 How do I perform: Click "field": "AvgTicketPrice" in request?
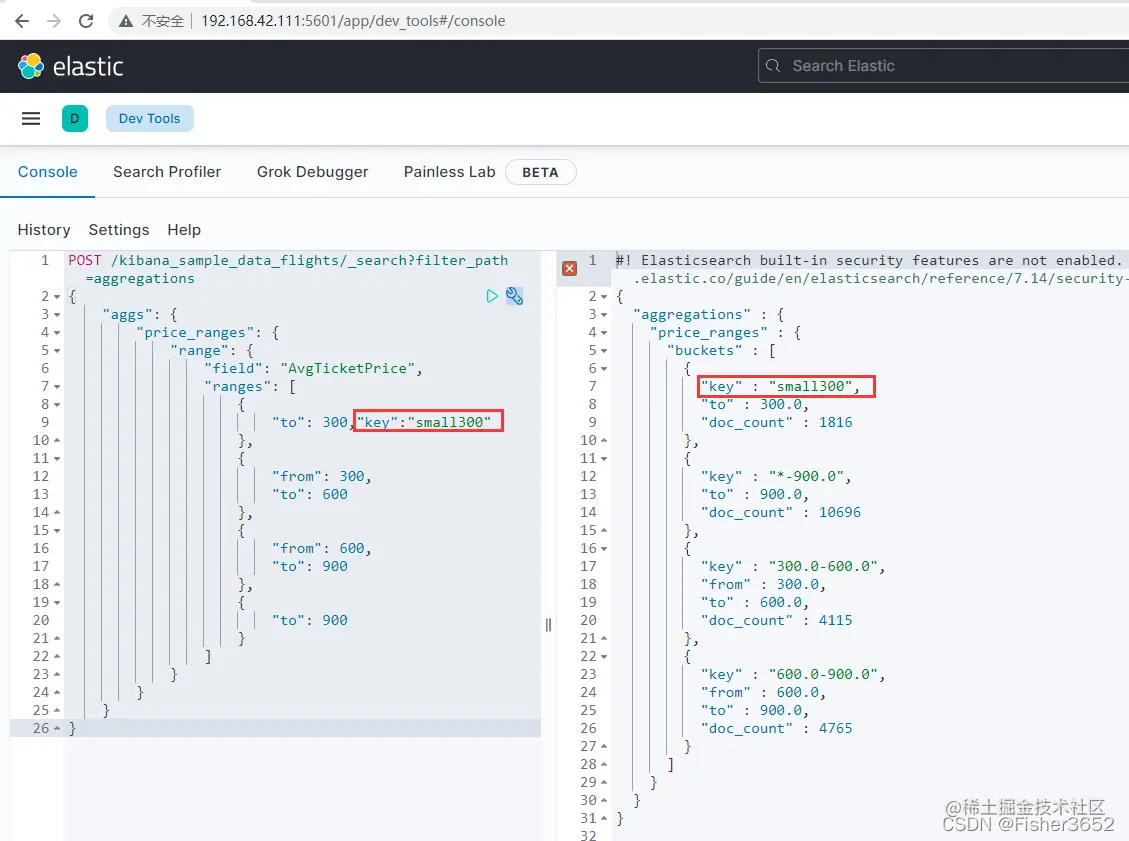pos(313,369)
